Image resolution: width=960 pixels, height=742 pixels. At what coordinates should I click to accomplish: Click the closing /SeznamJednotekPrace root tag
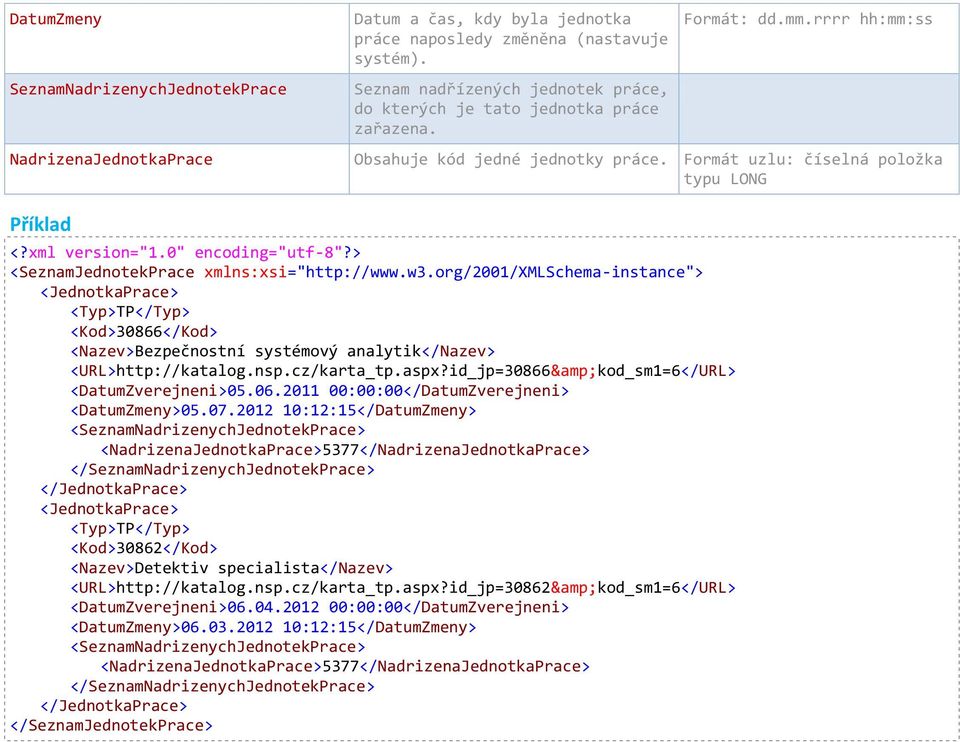[x=111, y=725]
